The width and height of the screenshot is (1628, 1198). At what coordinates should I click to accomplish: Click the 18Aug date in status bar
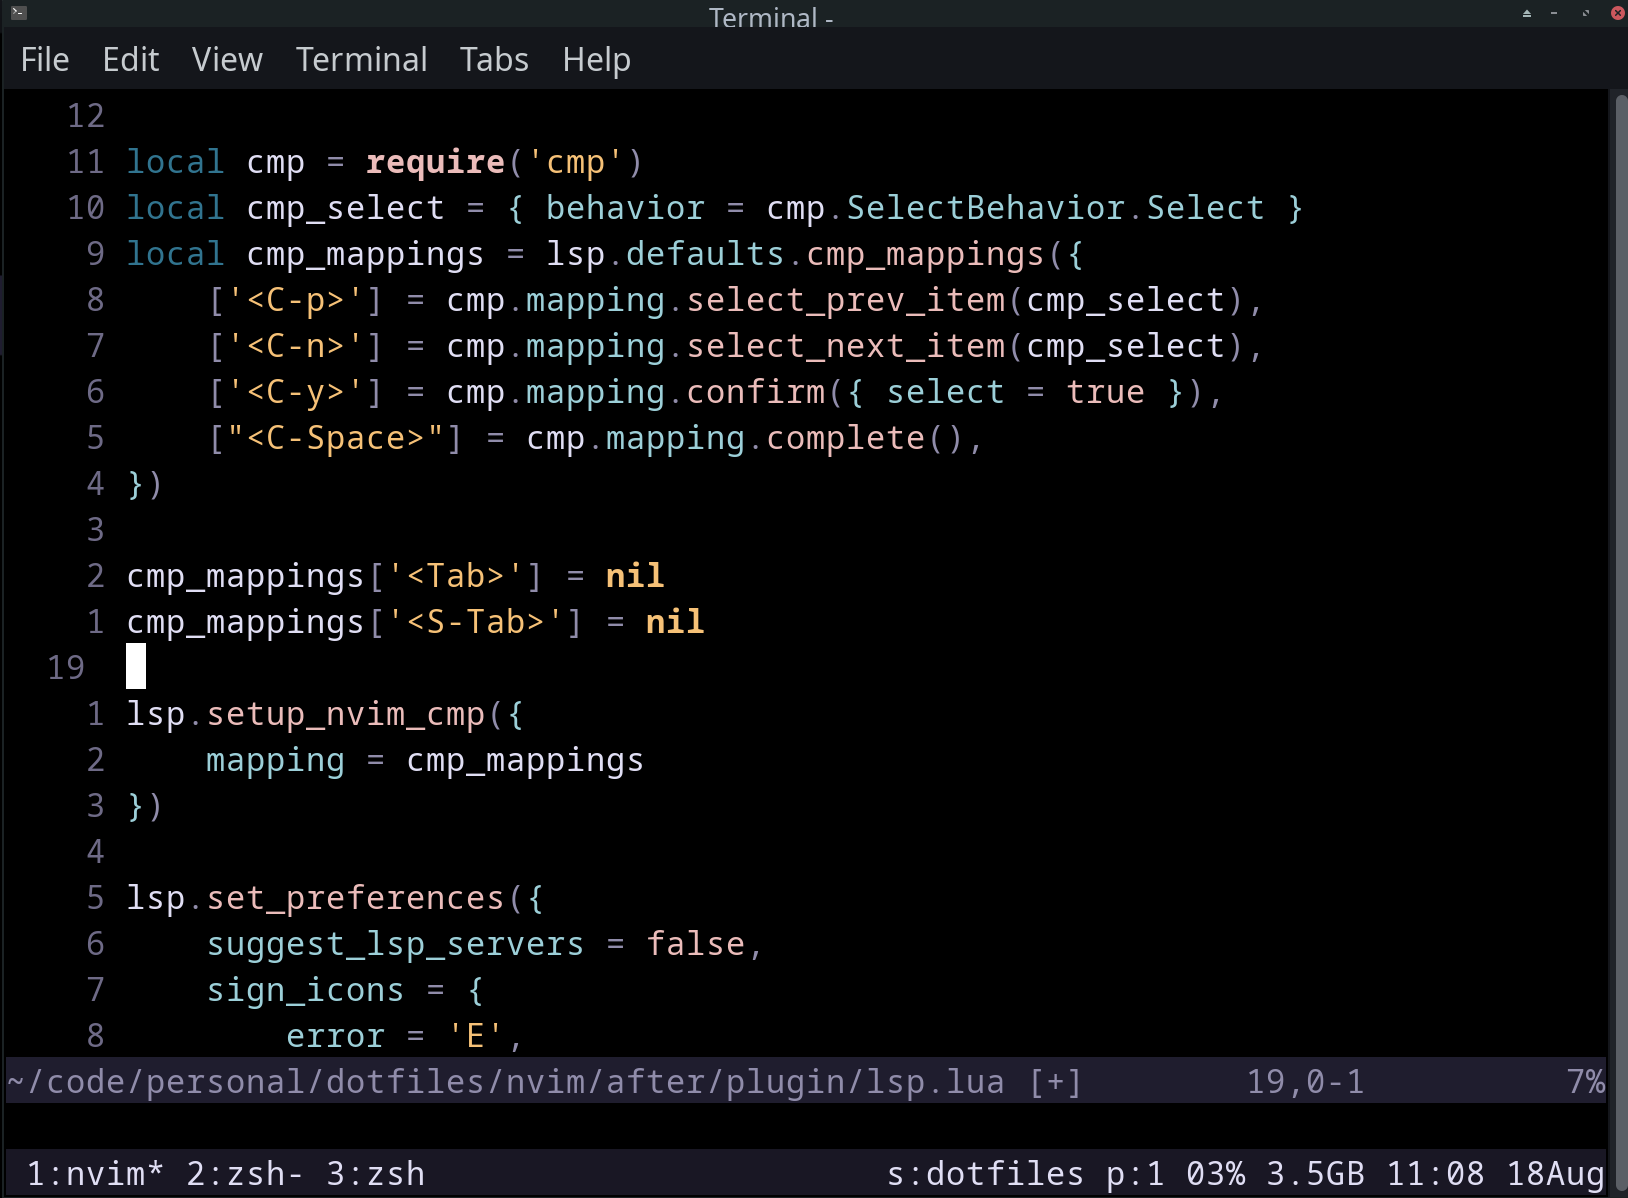(x=1555, y=1173)
